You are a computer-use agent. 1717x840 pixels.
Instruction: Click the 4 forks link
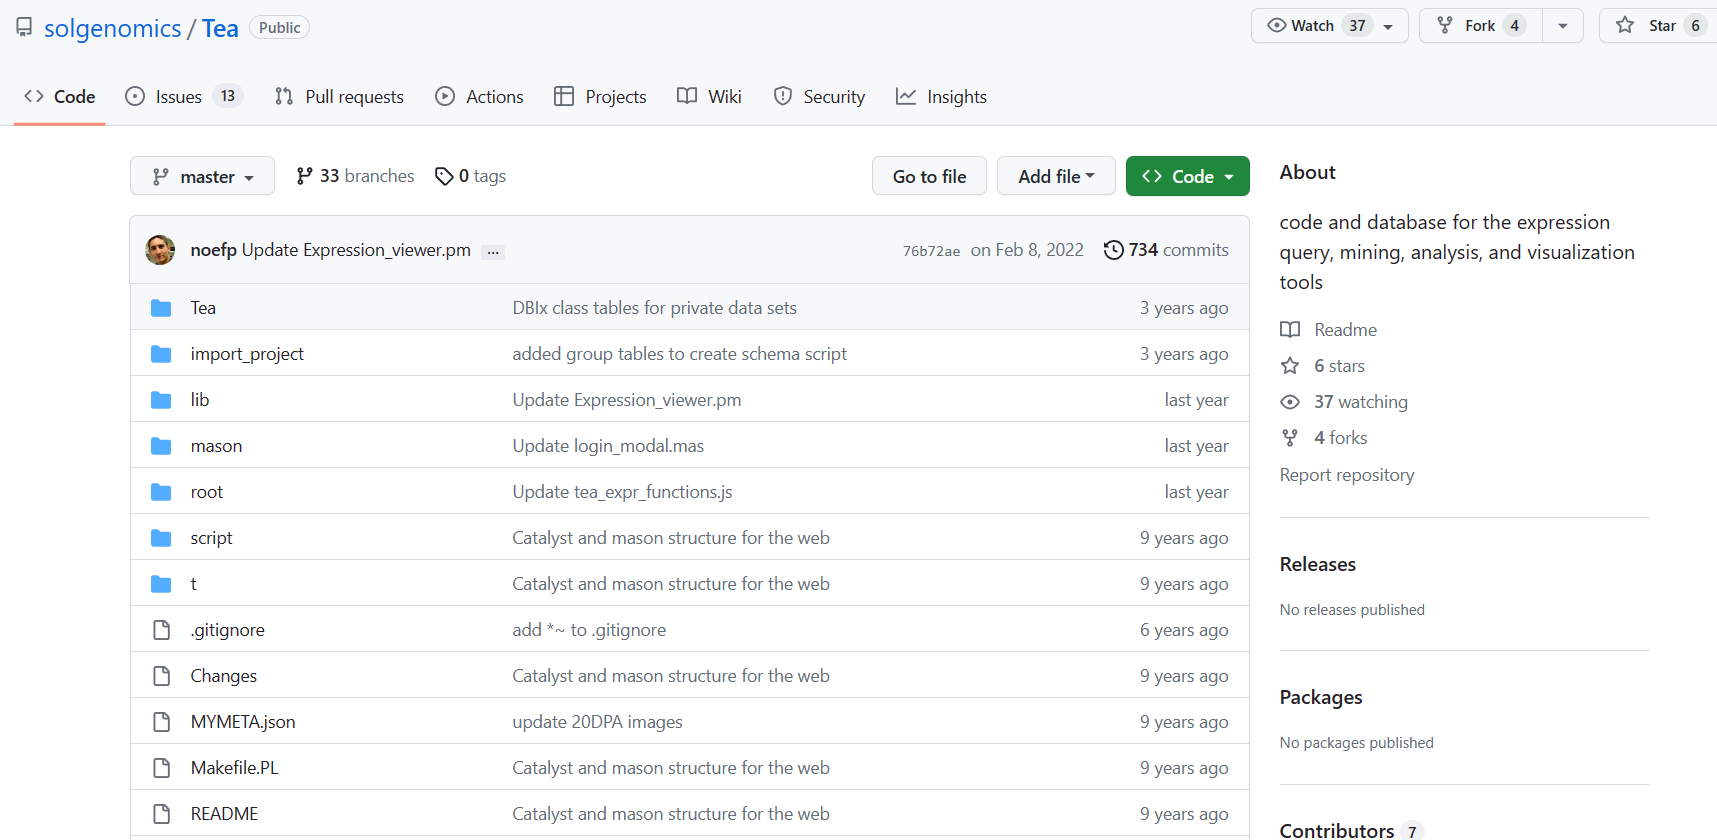tap(1341, 438)
